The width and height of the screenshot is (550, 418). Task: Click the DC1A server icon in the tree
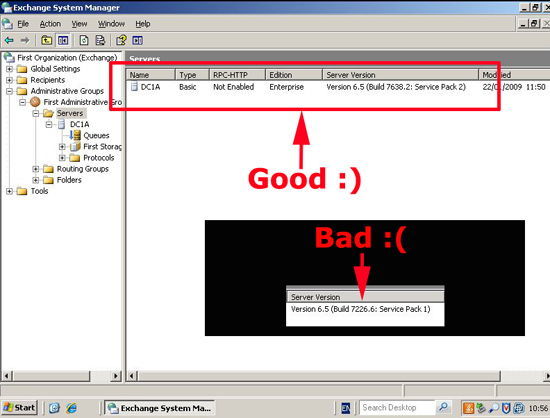click(x=61, y=124)
